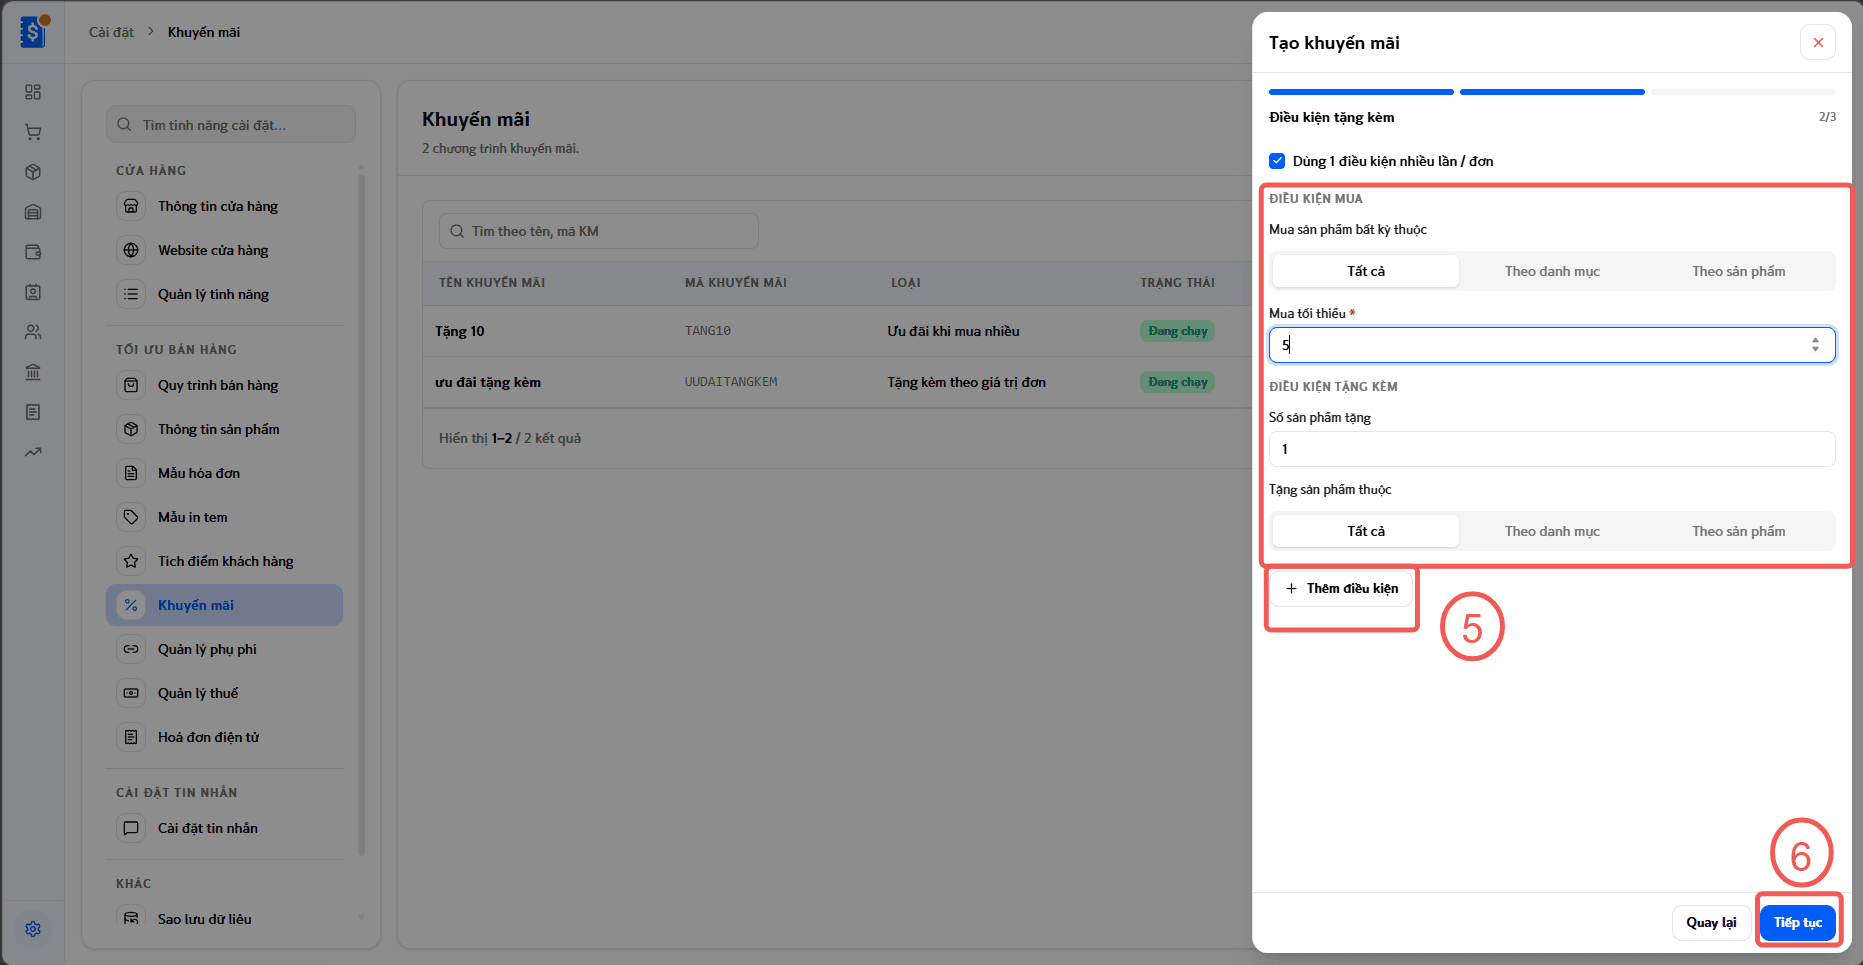Click Cài đặt breadcrumb link

click(111, 32)
